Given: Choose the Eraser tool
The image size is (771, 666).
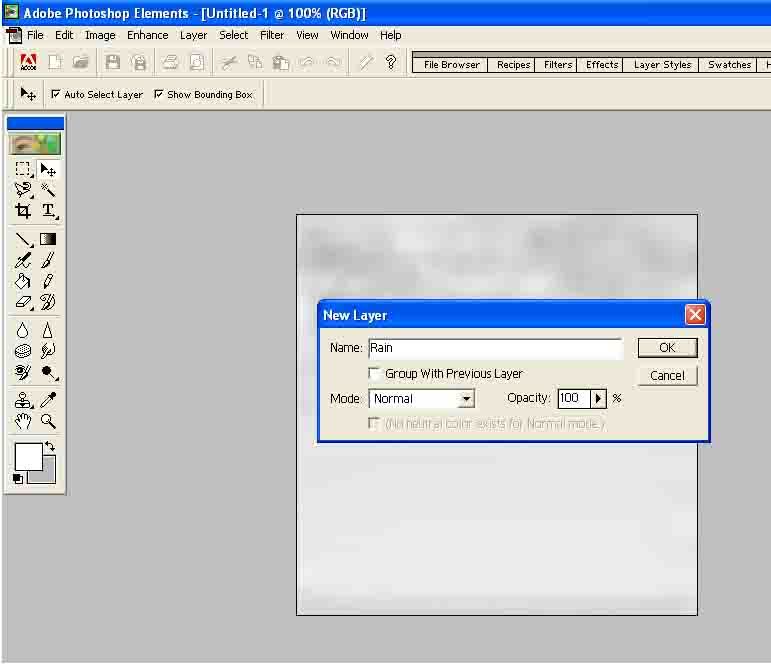Looking at the screenshot, I should (23, 302).
